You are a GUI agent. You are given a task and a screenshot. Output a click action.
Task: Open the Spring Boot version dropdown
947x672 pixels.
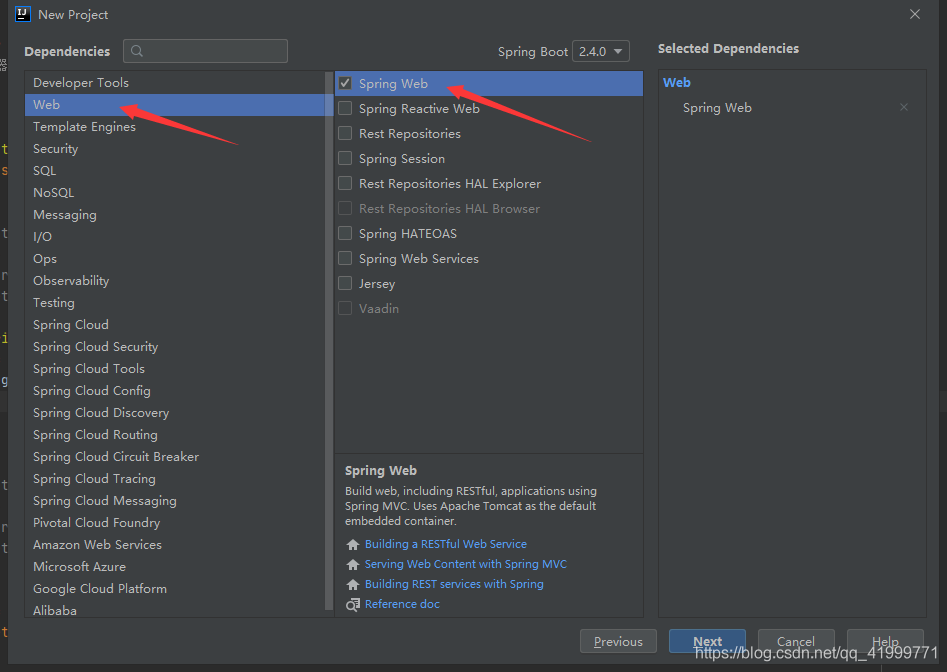coord(600,51)
